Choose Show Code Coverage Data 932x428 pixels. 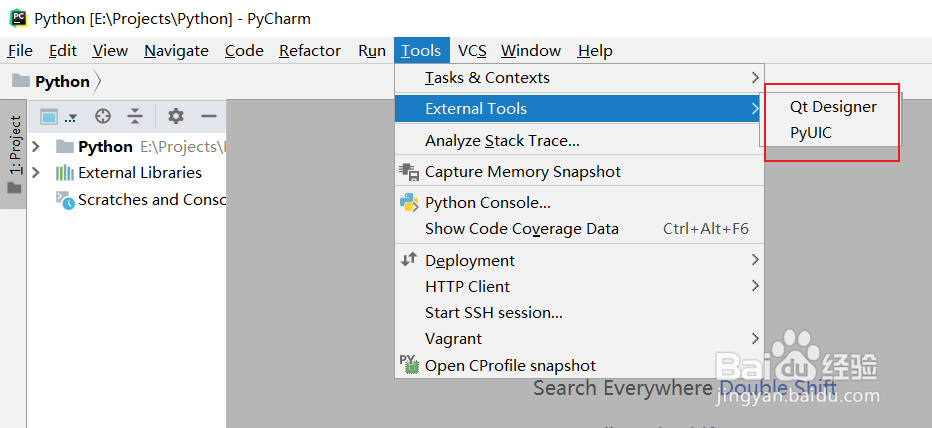click(579, 229)
